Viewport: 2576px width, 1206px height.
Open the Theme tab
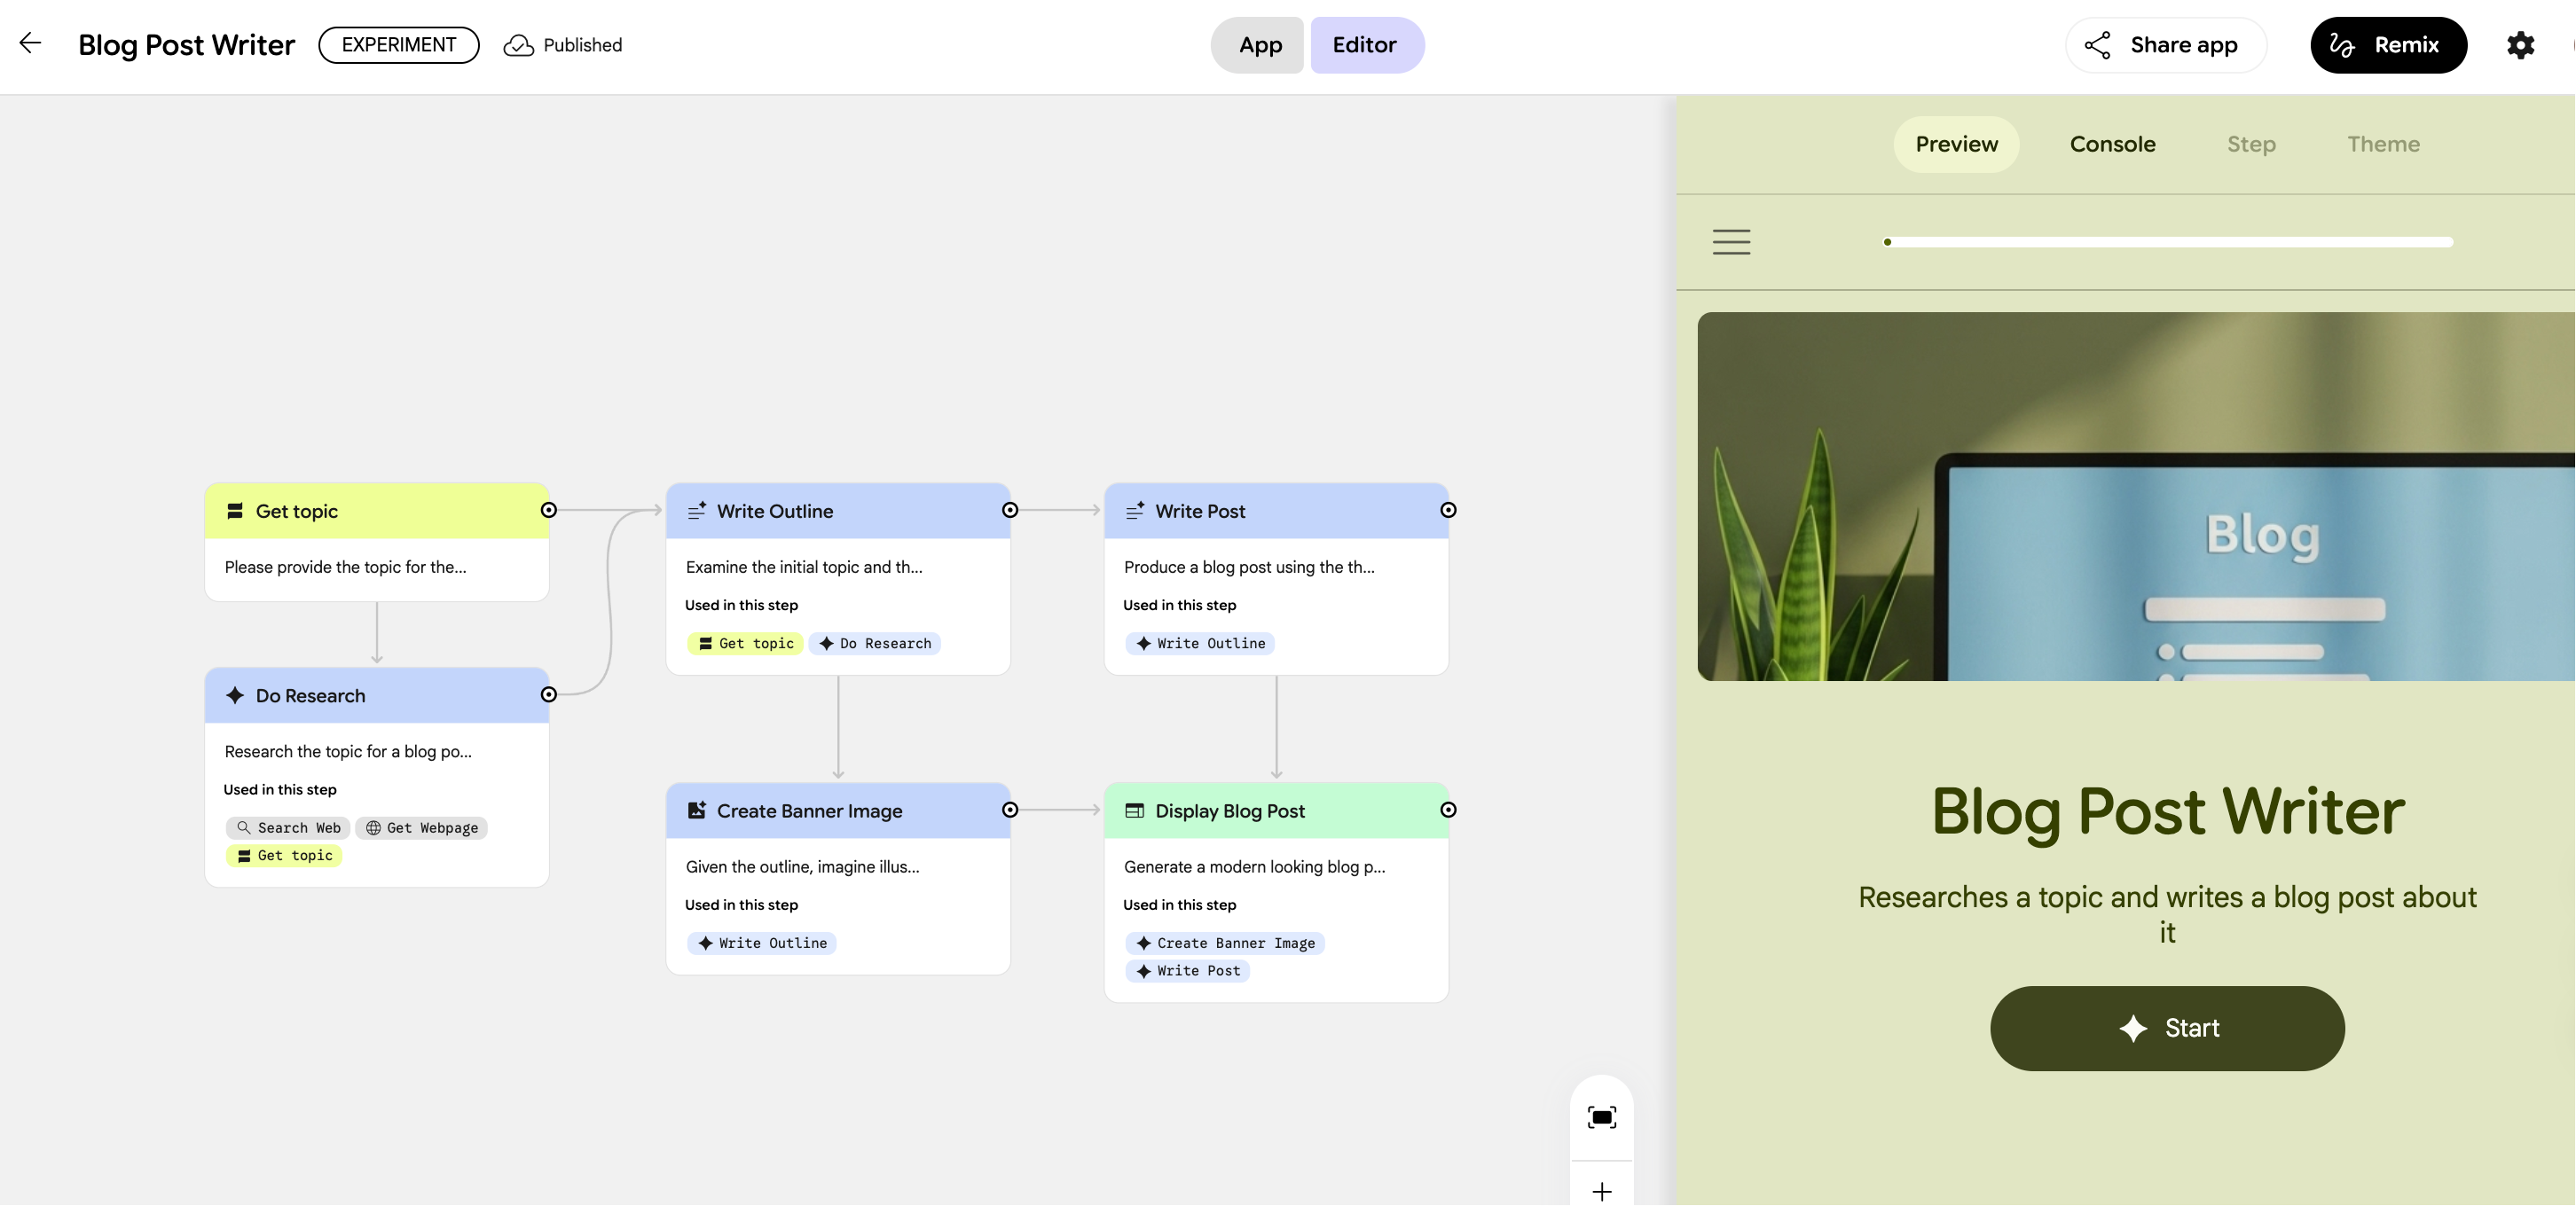pos(2383,144)
